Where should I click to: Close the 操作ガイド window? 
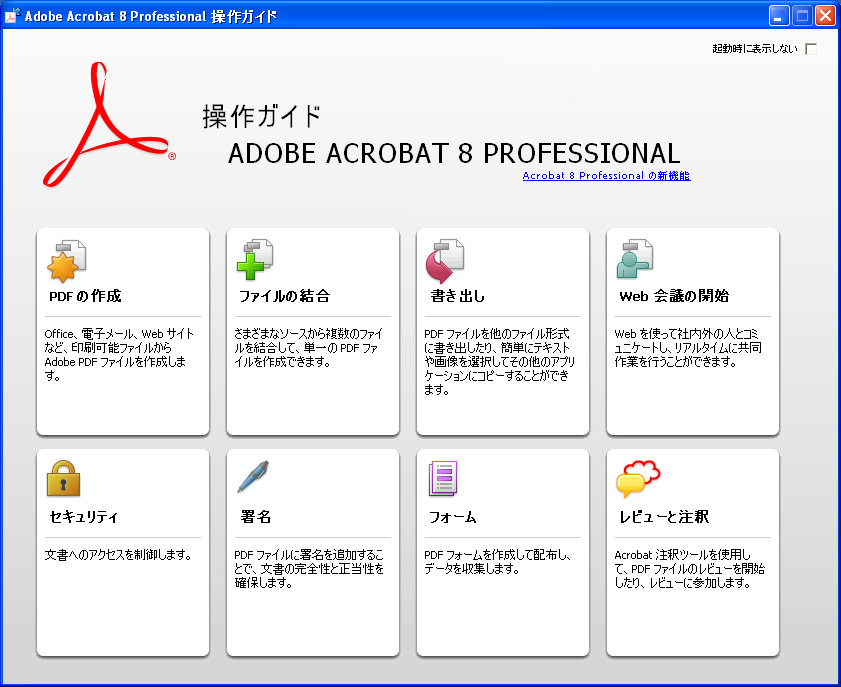(x=825, y=16)
